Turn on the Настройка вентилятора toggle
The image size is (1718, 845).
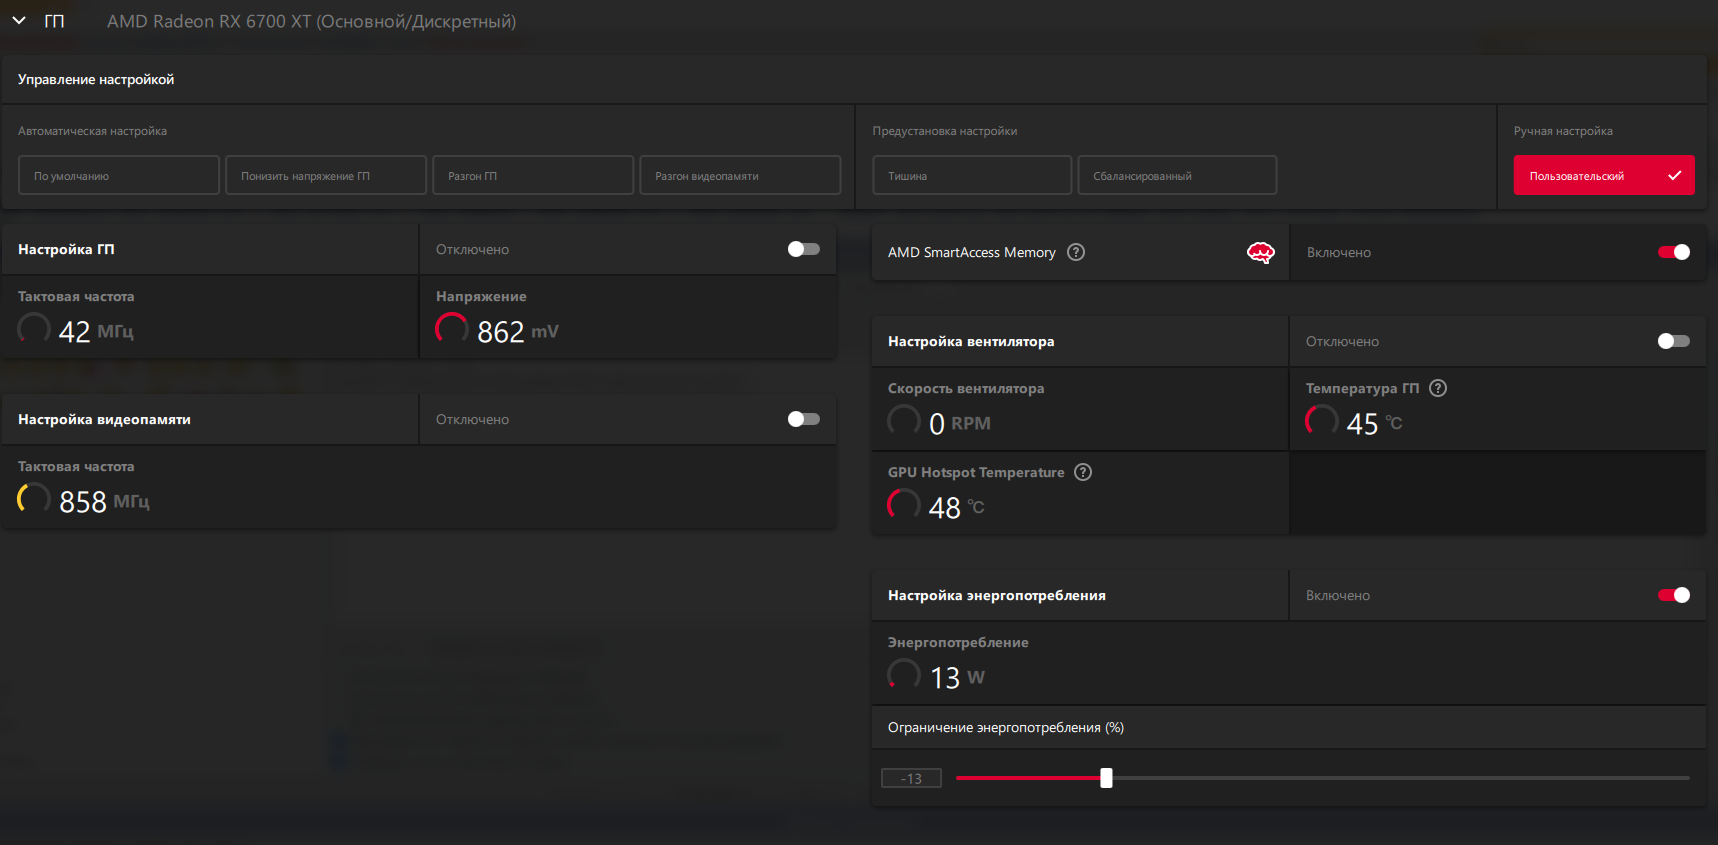1674,341
